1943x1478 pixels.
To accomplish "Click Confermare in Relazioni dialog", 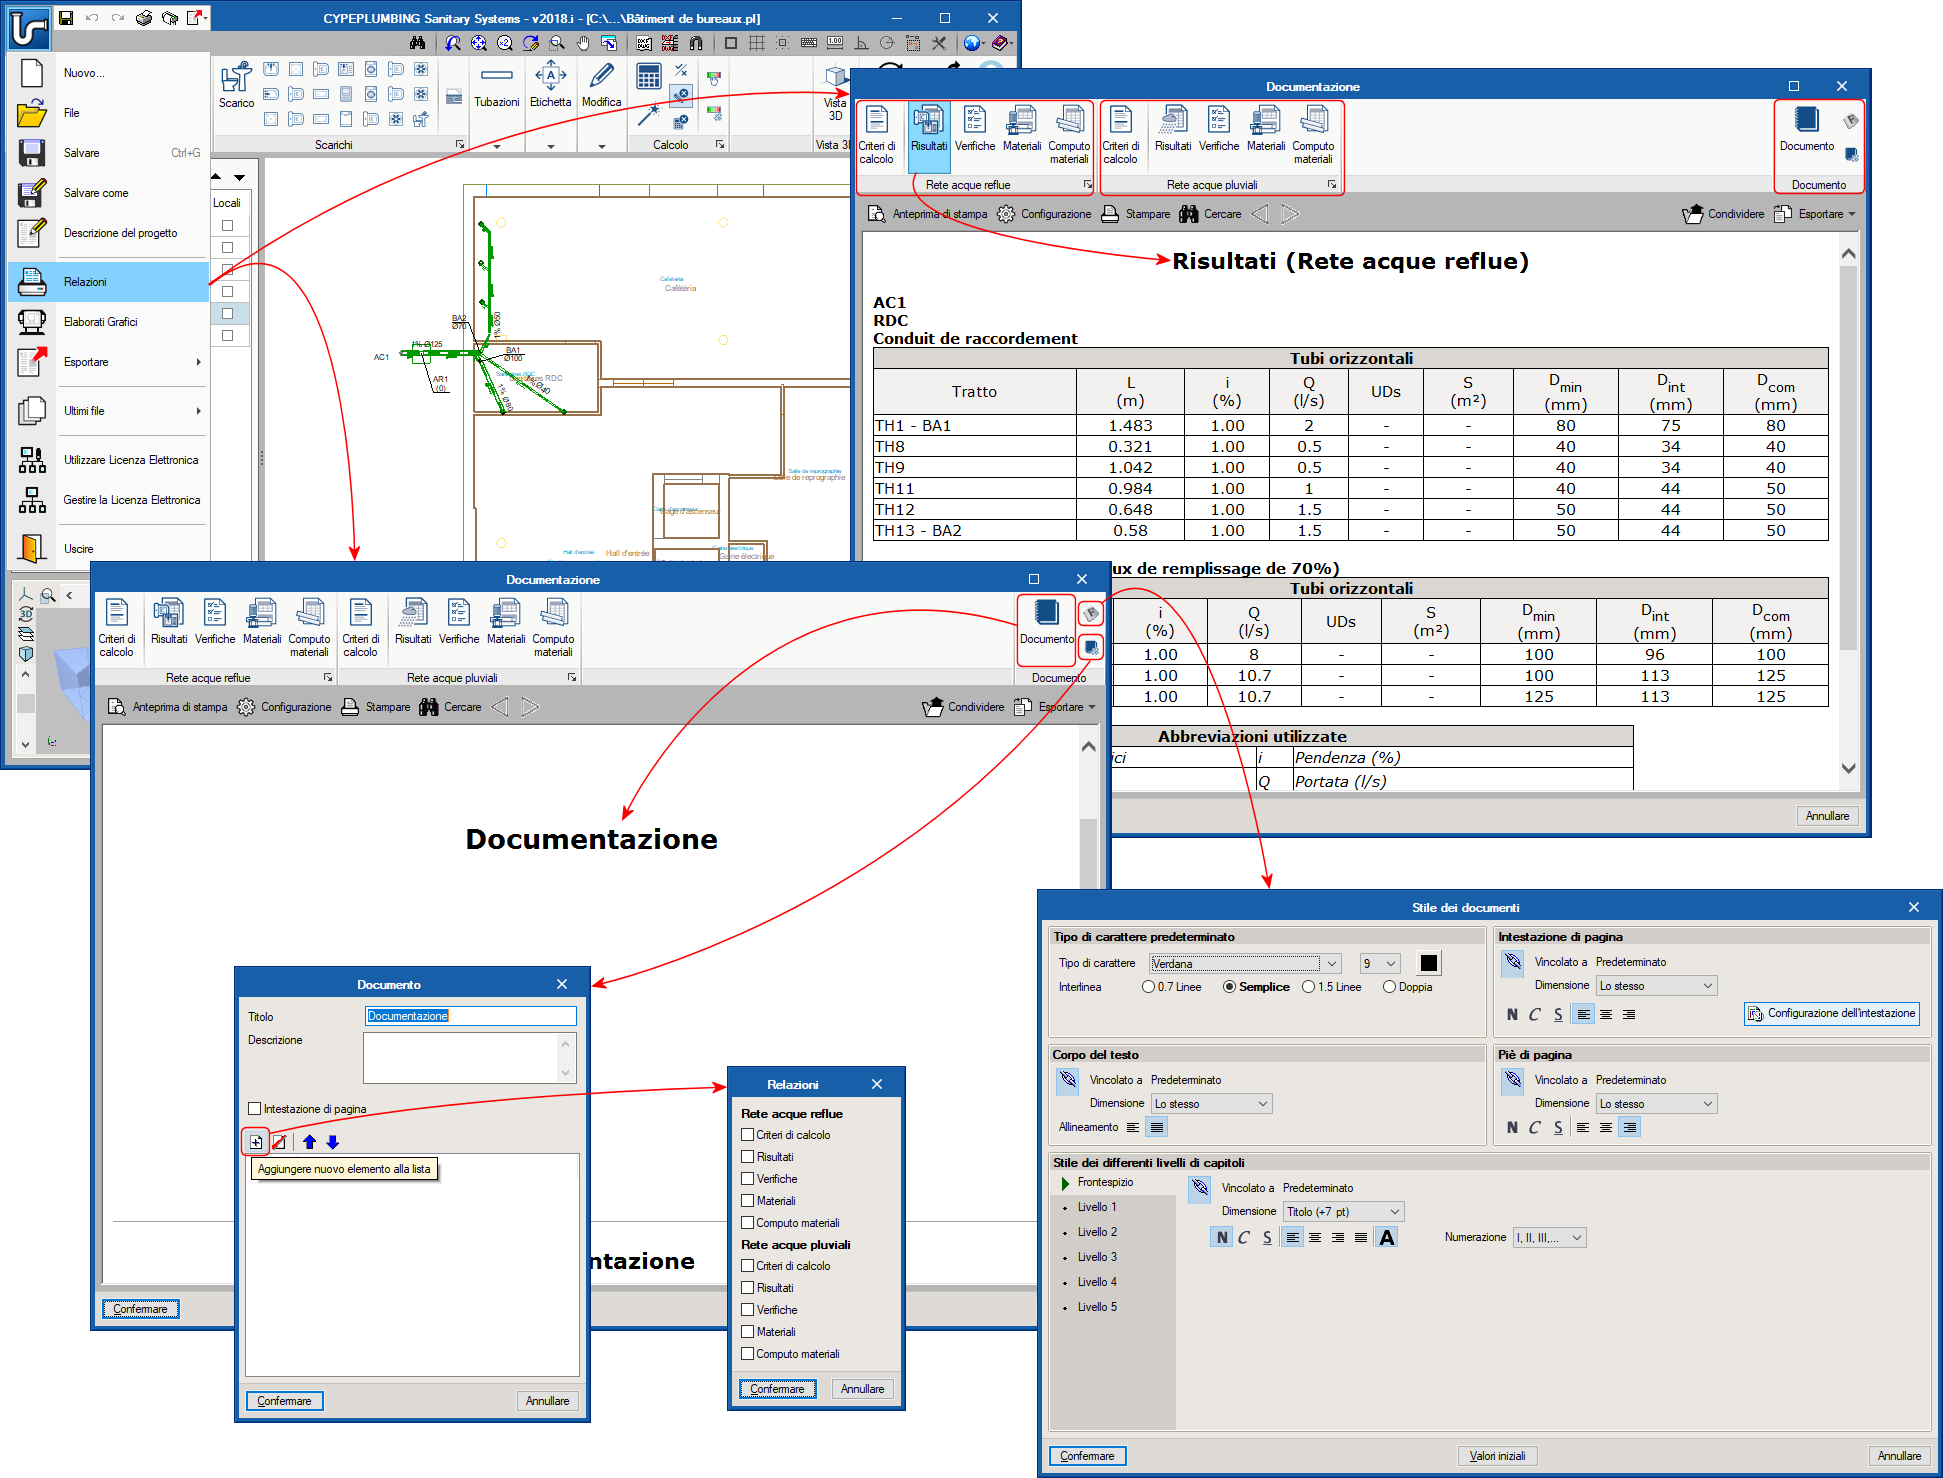I will click(777, 1389).
